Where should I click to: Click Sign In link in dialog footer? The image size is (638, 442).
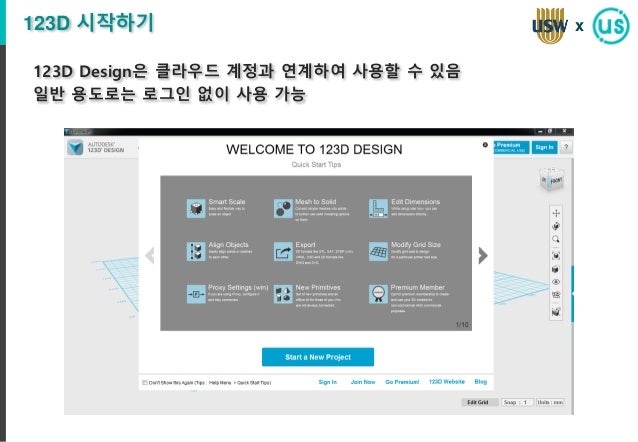328,382
